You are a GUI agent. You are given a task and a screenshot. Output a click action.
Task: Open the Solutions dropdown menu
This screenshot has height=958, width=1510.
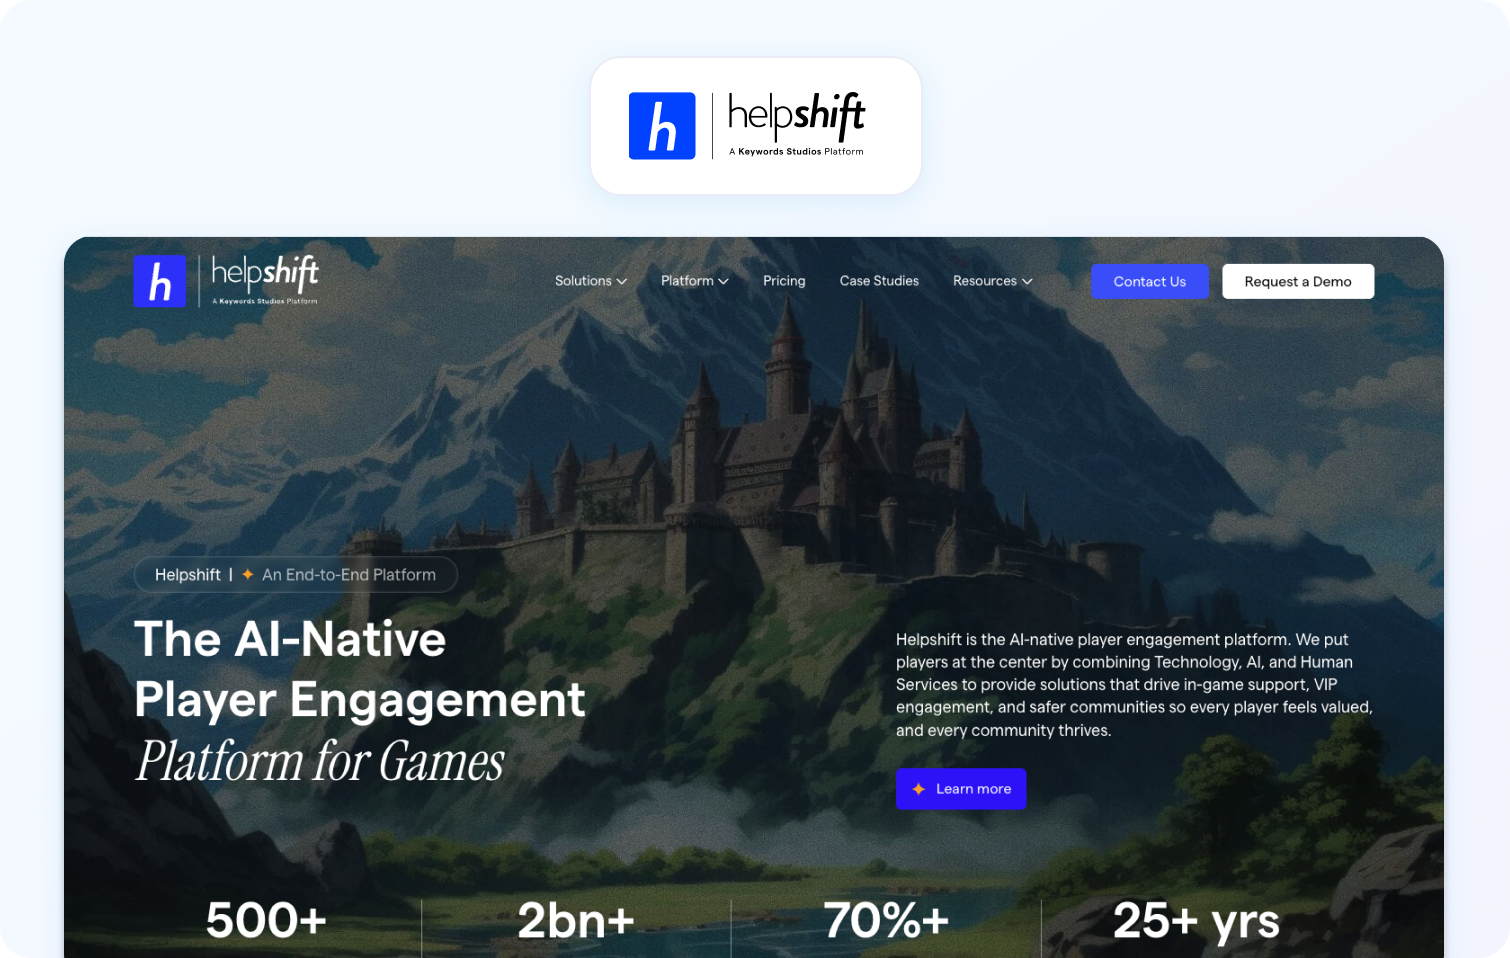[591, 281]
